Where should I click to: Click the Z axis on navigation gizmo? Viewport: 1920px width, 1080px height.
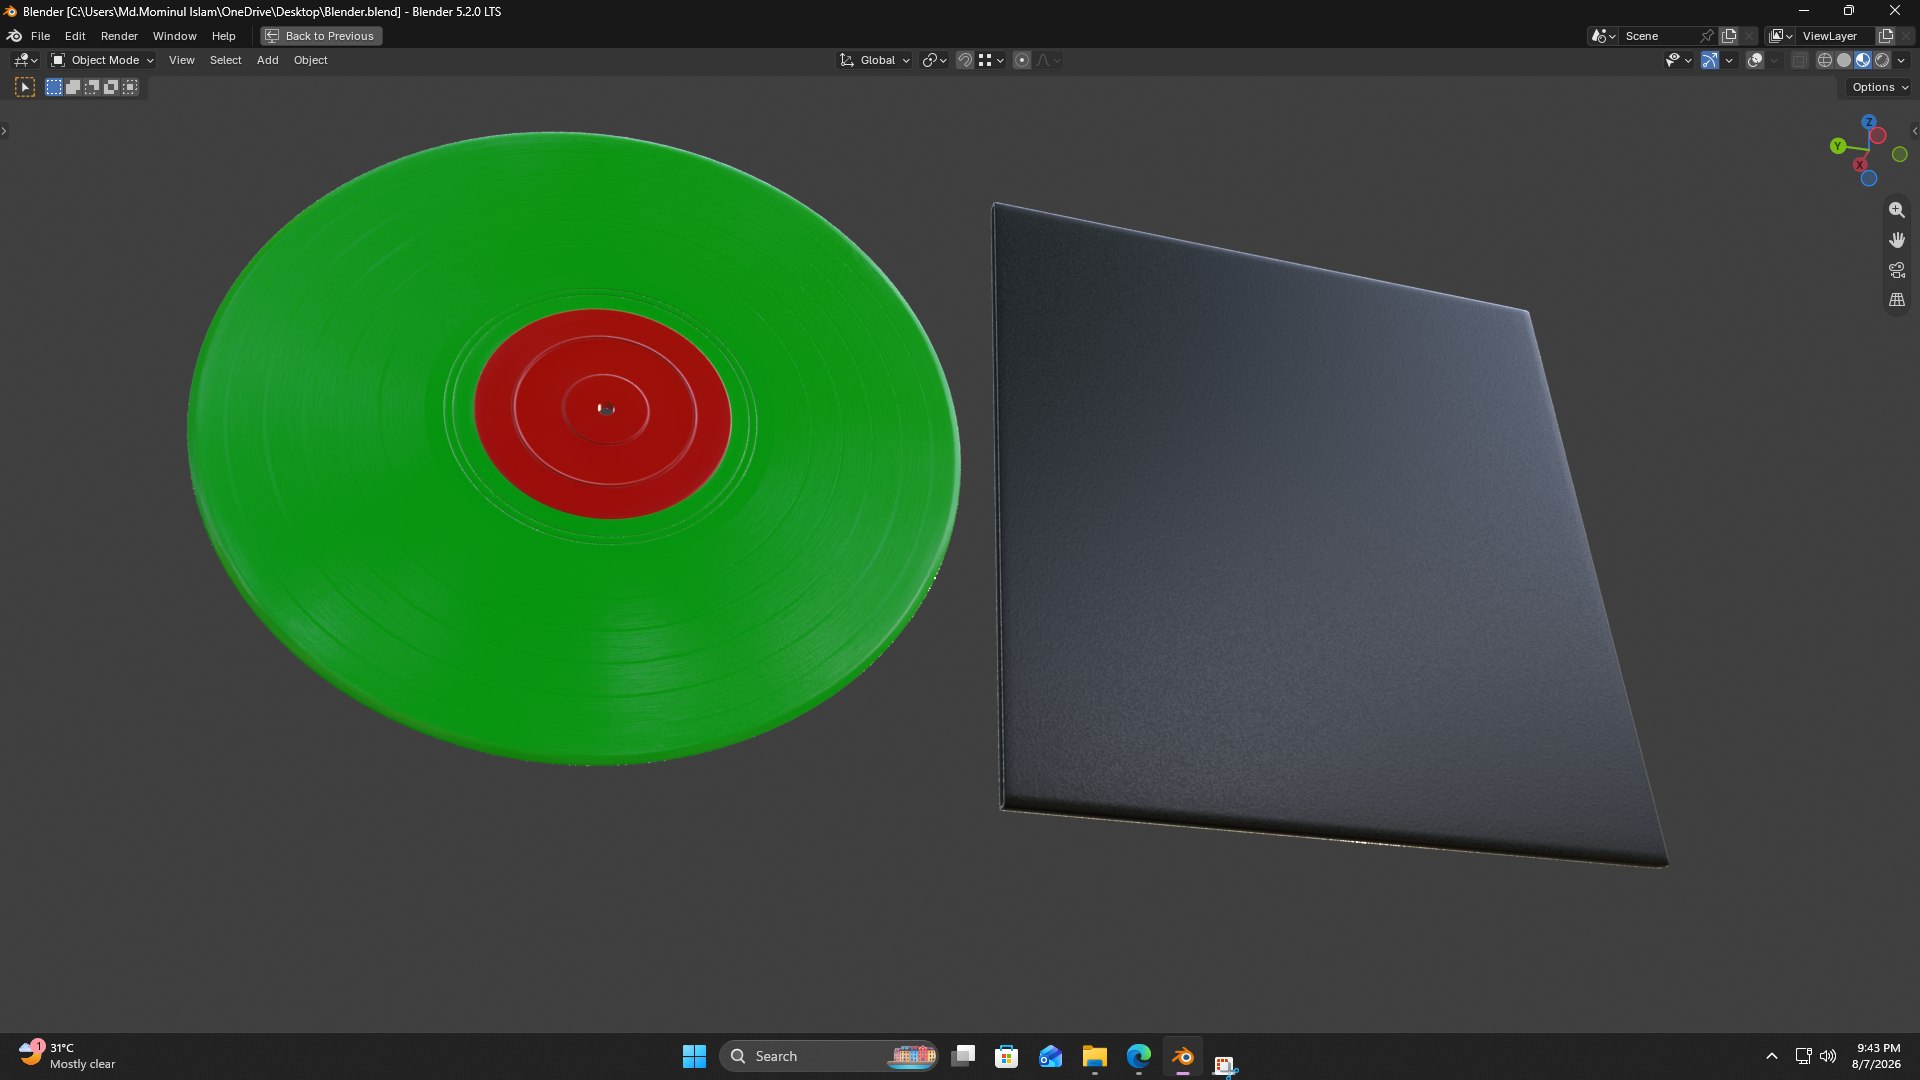click(x=1868, y=122)
